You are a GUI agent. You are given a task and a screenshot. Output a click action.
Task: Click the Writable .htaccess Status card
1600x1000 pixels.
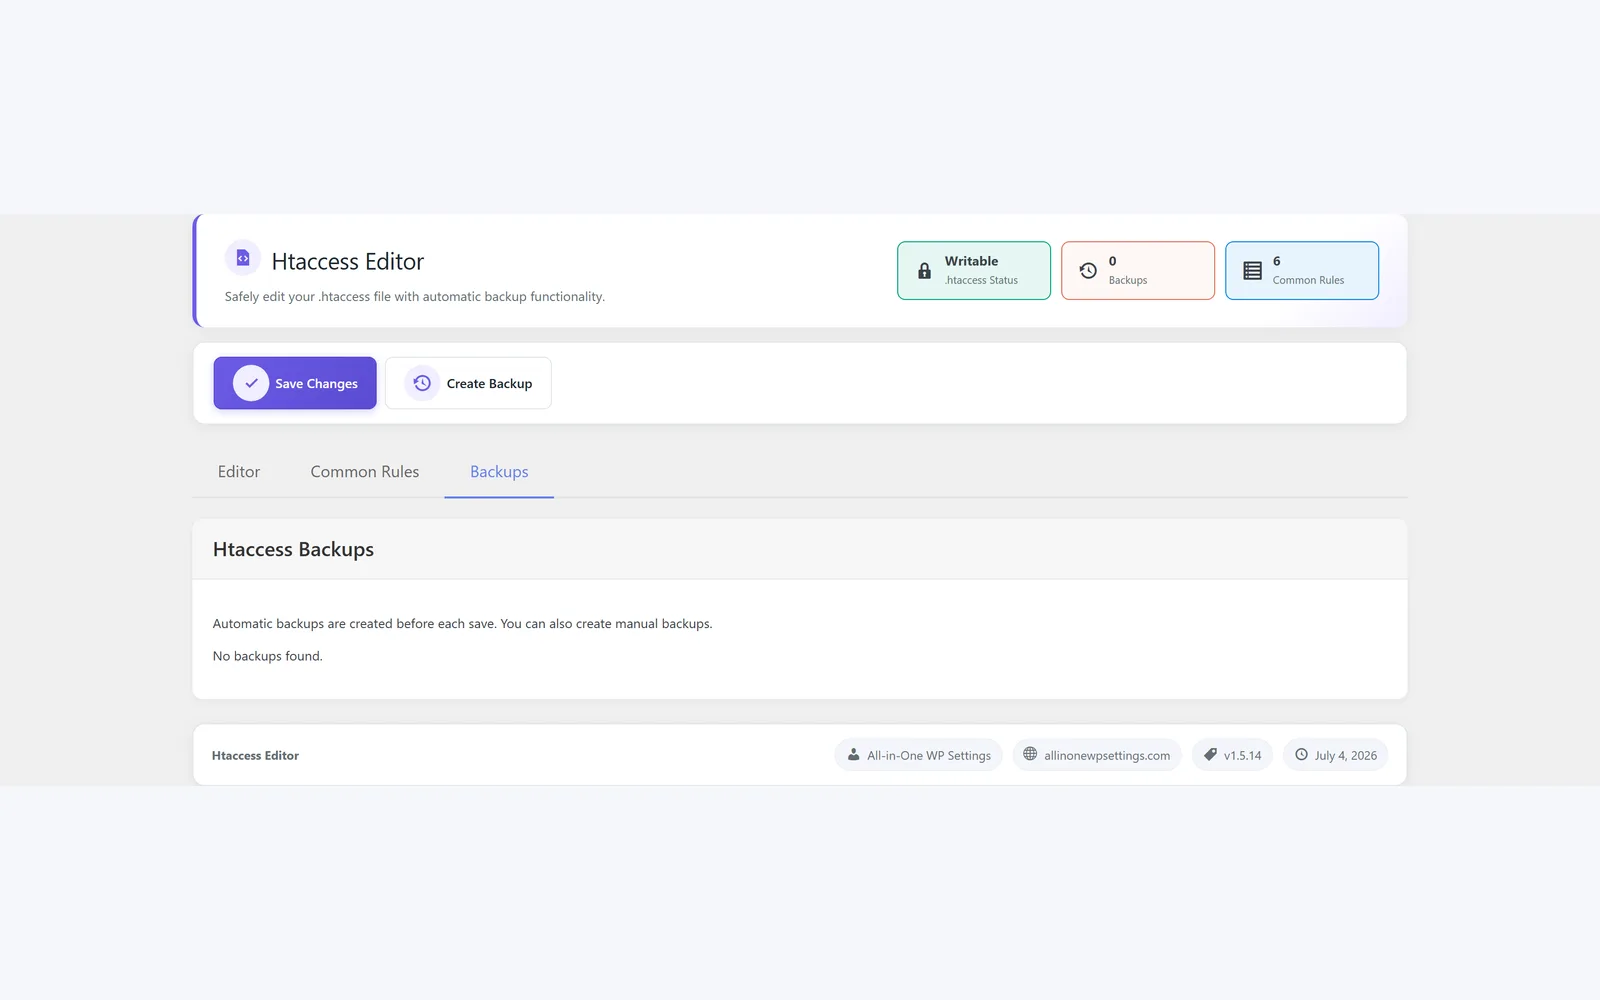pos(974,270)
